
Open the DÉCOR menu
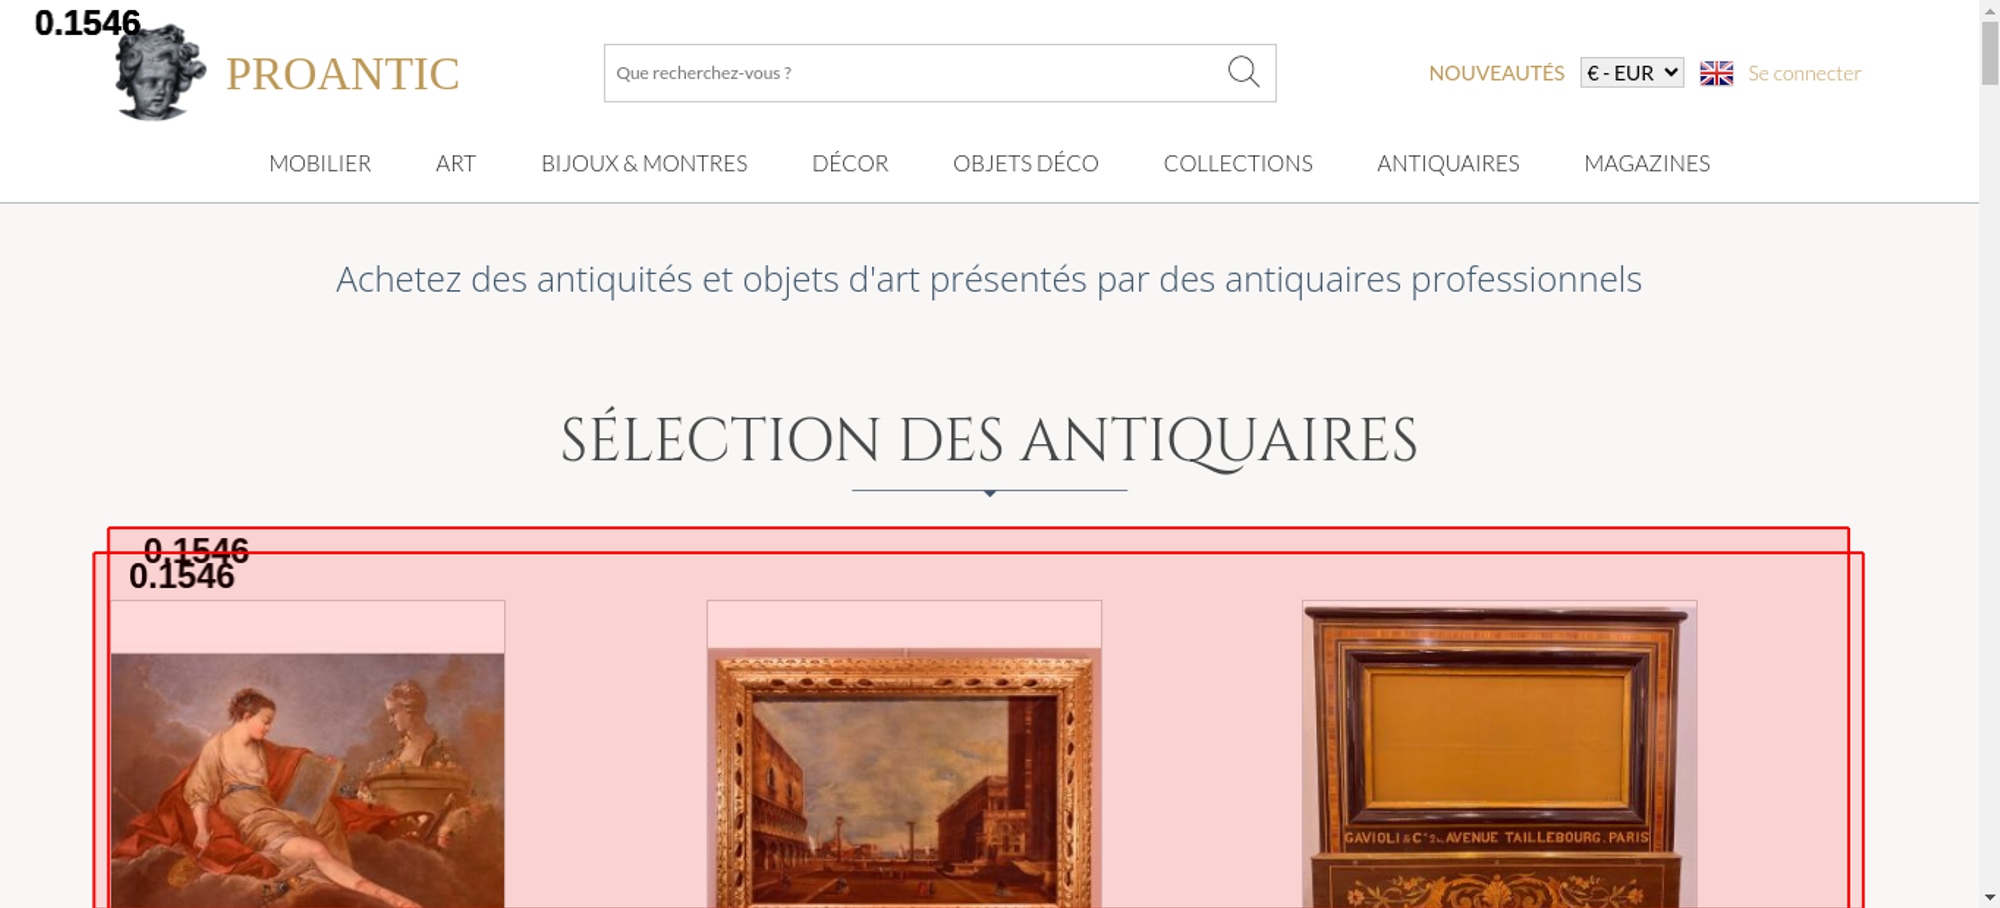(850, 163)
